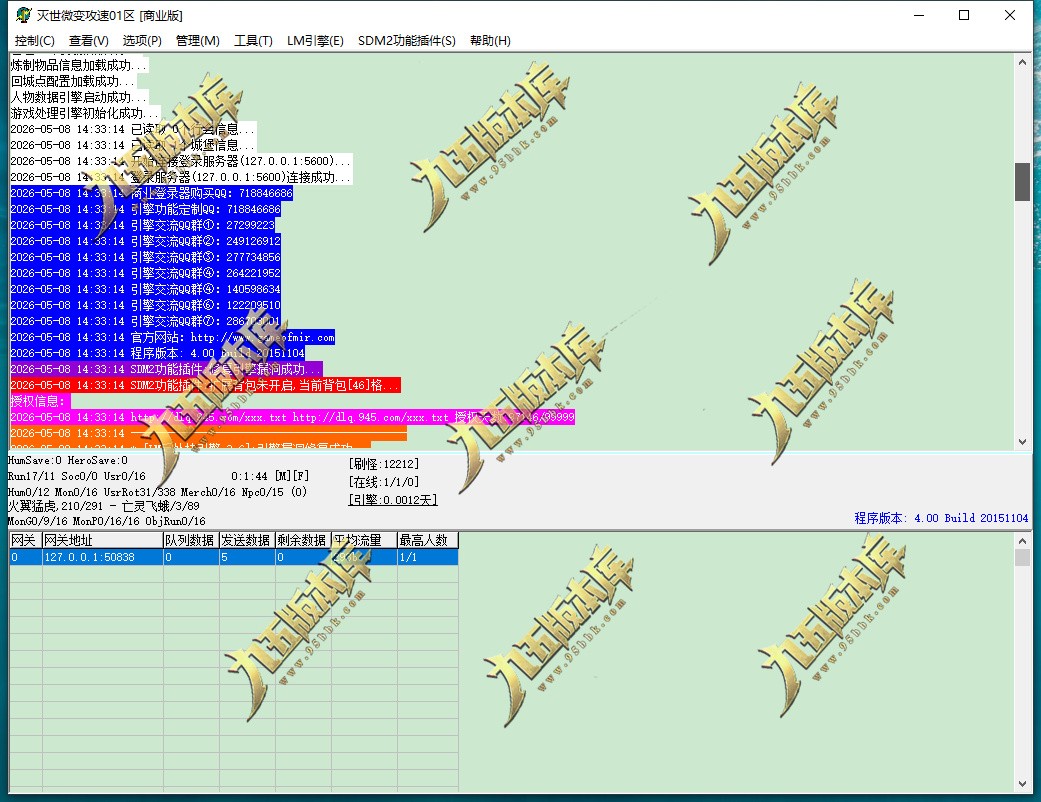Click the 0:1:44 [M][F] uptime text
This screenshot has width=1041, height=802.
270,476
